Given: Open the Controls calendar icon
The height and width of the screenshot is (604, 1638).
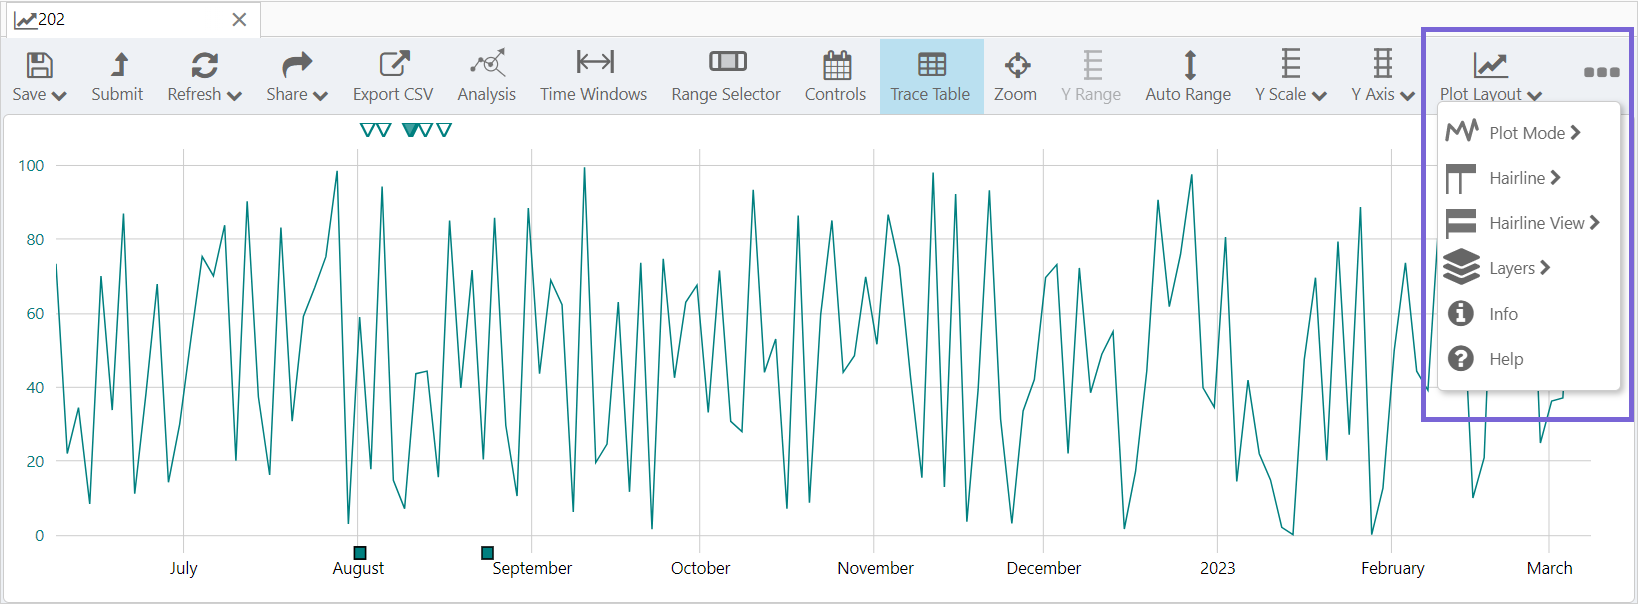Looking at the screenshot, I should (836, 65).
